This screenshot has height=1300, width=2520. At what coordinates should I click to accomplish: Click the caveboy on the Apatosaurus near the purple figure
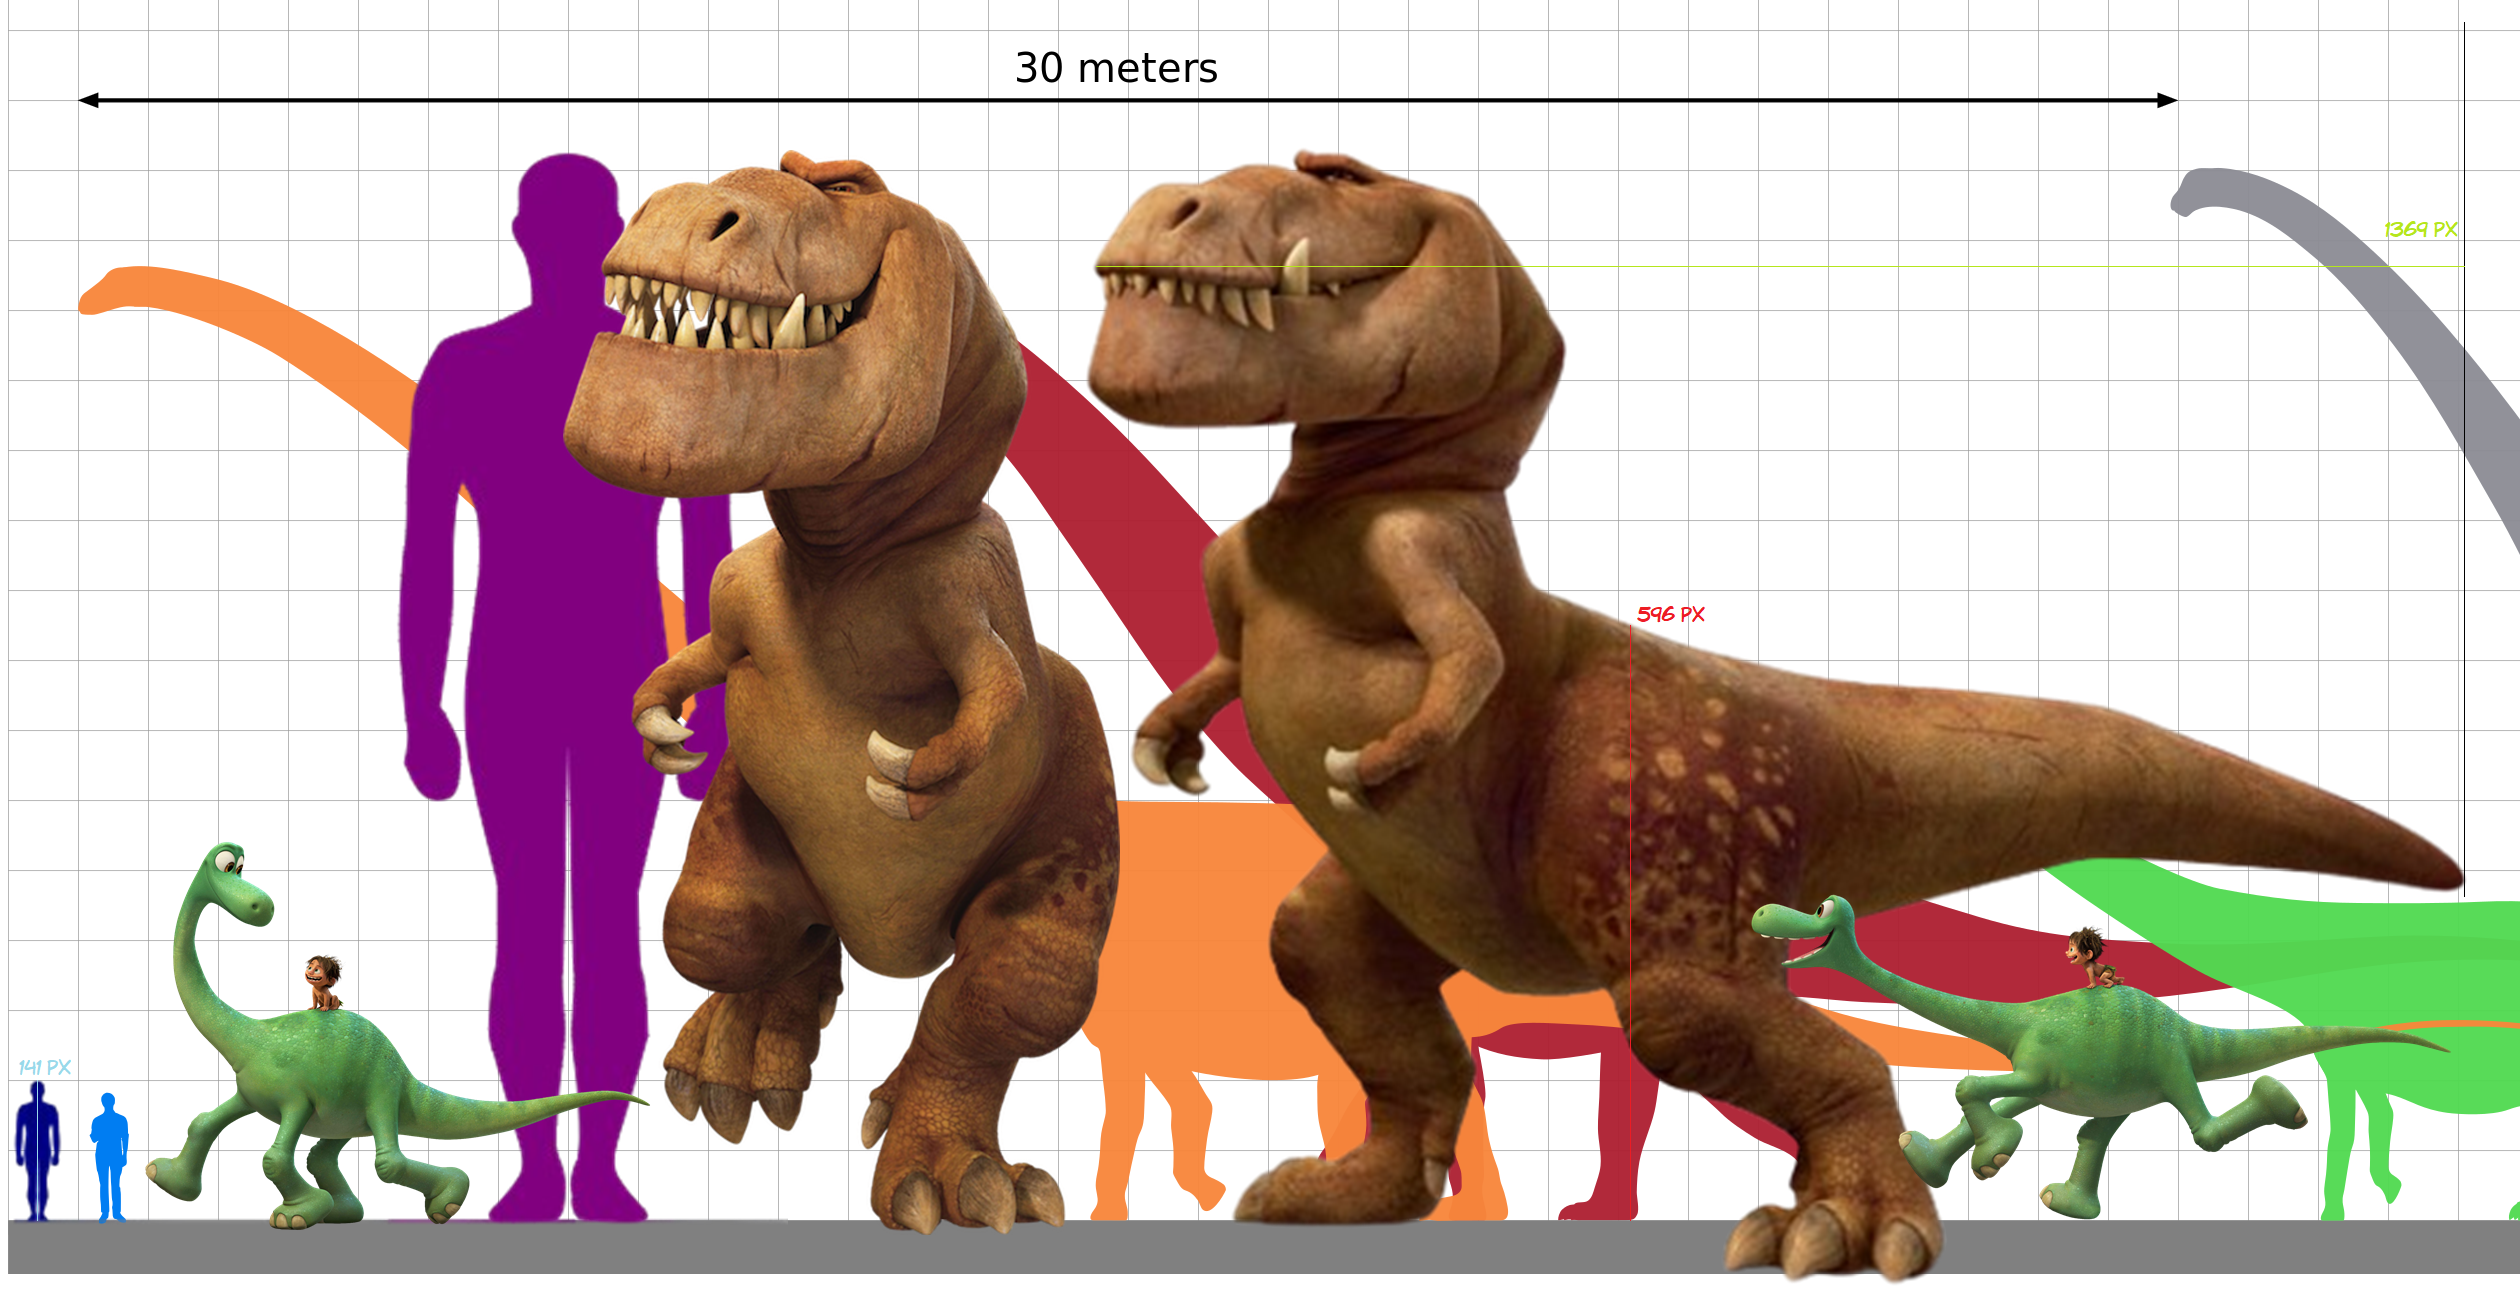coord(324,983)
